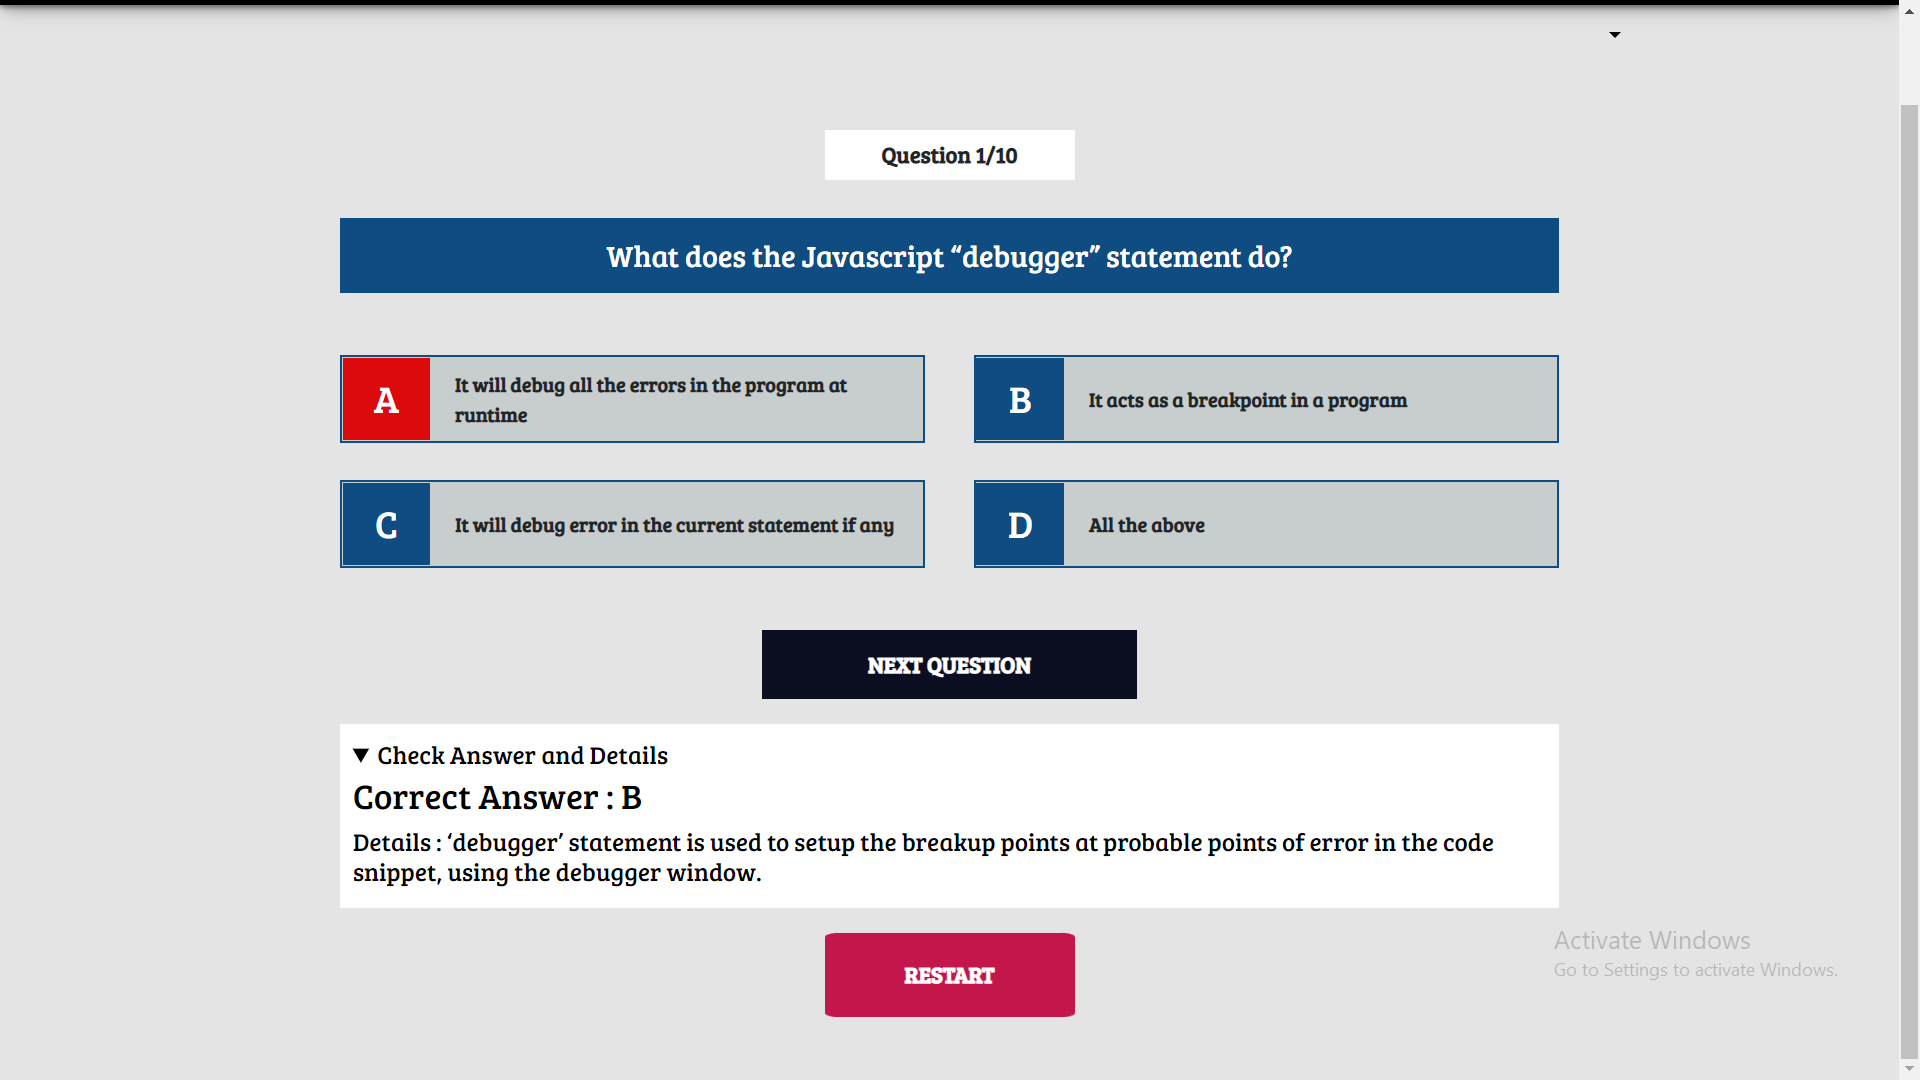The image size is (1920, 1080).
Task: Advance using the NEXT QUESTION button
Action: [949, 664]
